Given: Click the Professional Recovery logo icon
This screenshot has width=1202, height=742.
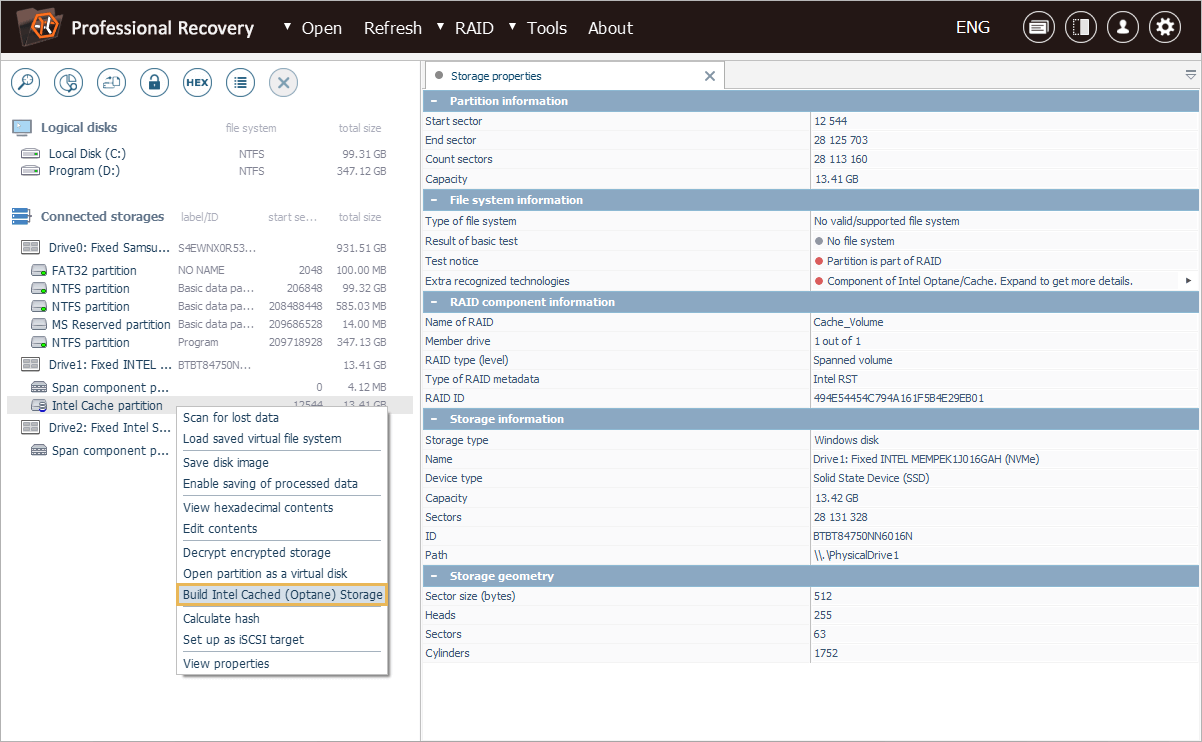Looking at the screenshot, I should pyautogui.click(x=40, y=27).
